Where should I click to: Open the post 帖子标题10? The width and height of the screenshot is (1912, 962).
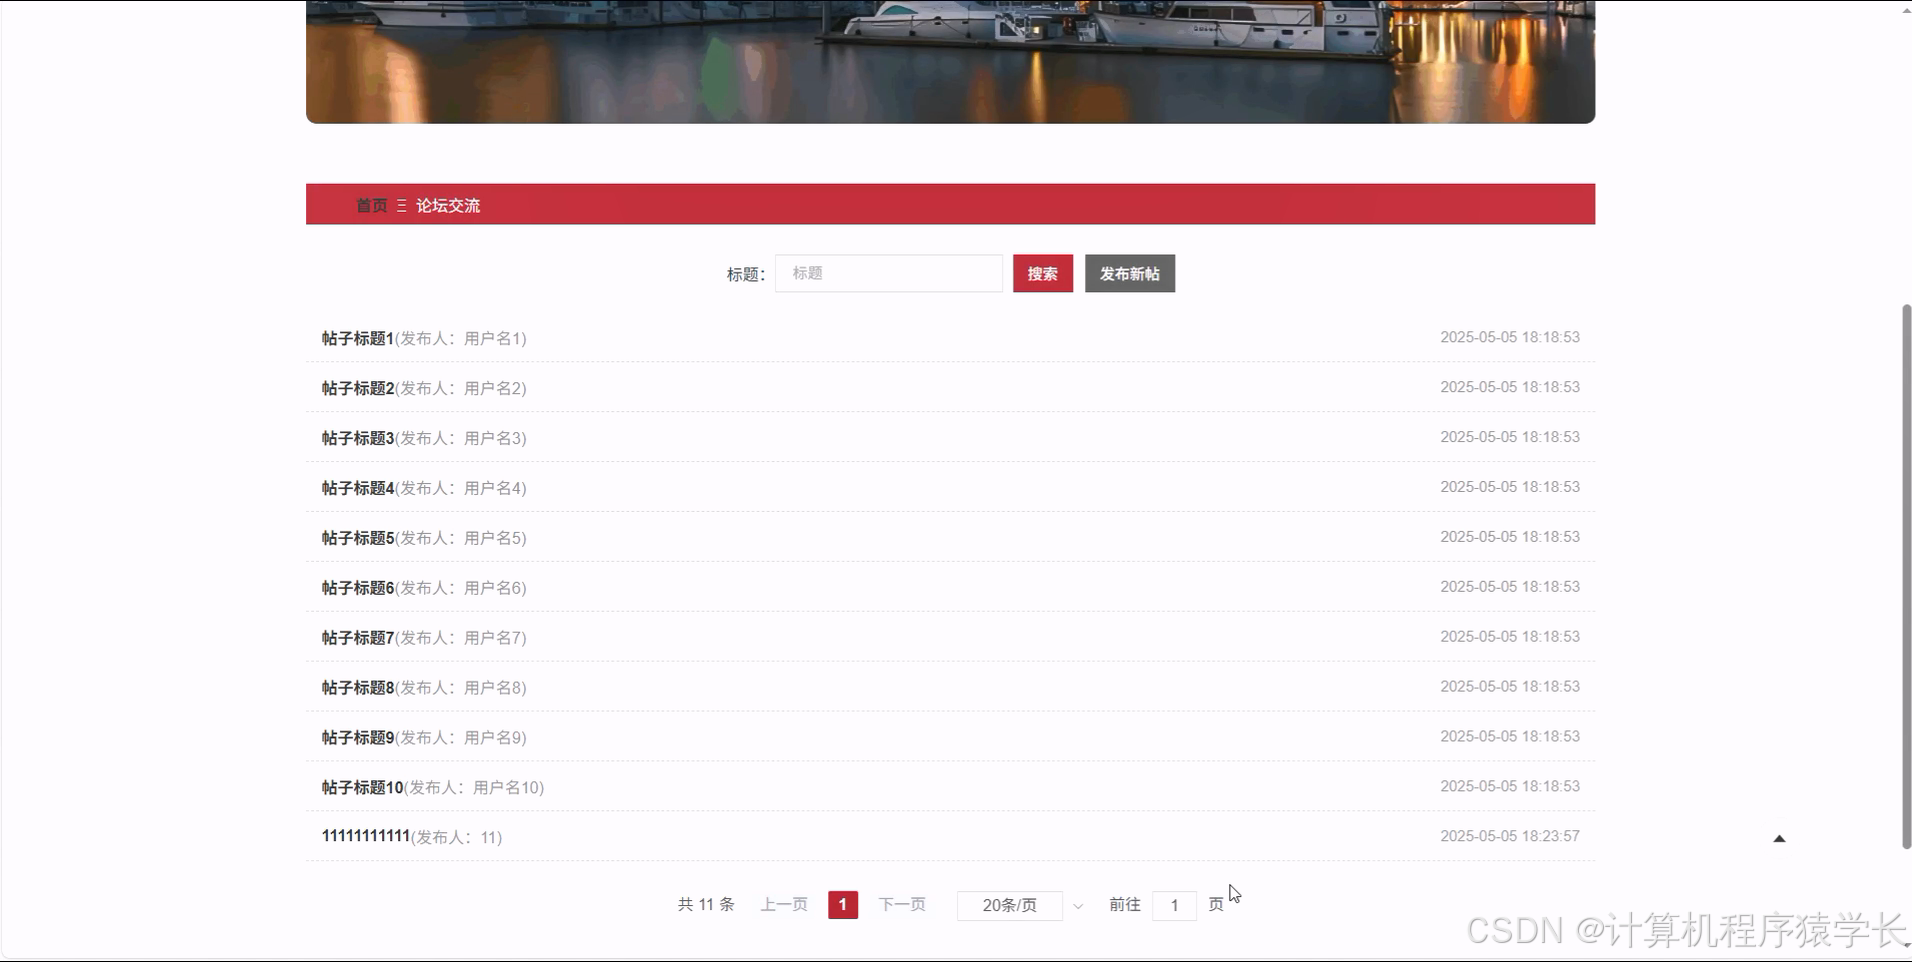point(361,787)
